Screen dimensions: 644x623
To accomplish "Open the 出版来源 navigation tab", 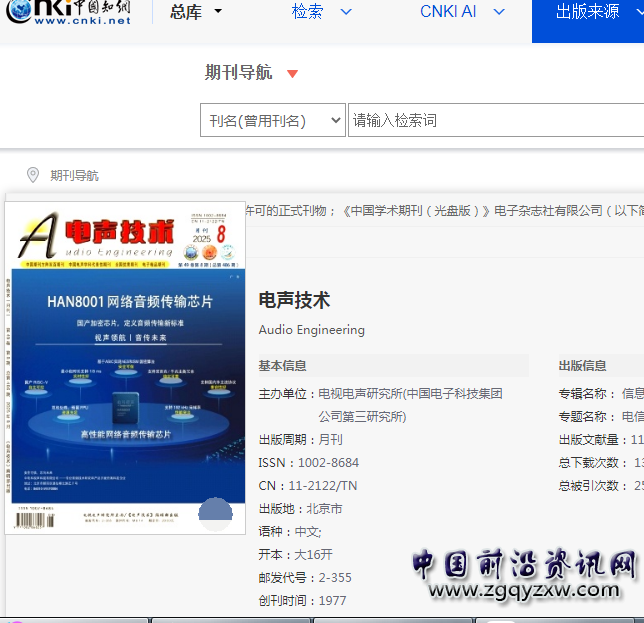I will tap(588, 12).
